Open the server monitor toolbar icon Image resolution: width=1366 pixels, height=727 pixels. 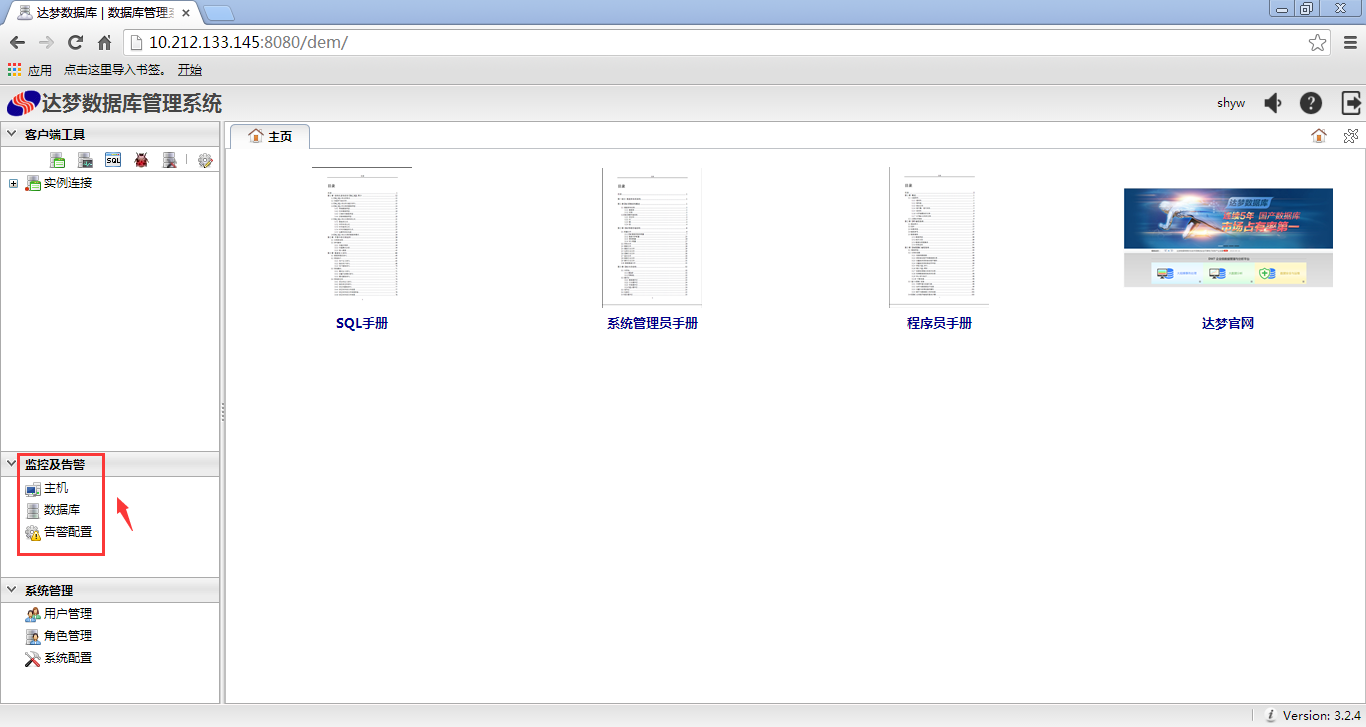tap(86, 160)
